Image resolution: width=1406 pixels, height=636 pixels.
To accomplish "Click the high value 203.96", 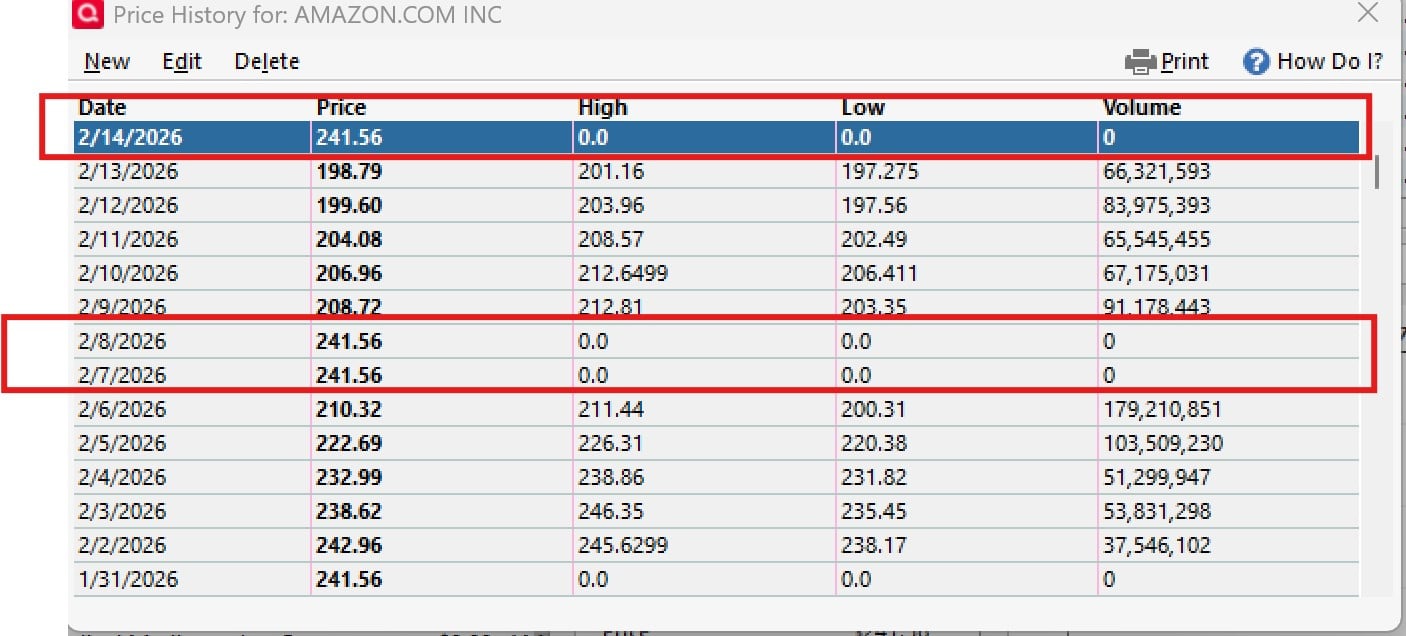I will point(611,206).
